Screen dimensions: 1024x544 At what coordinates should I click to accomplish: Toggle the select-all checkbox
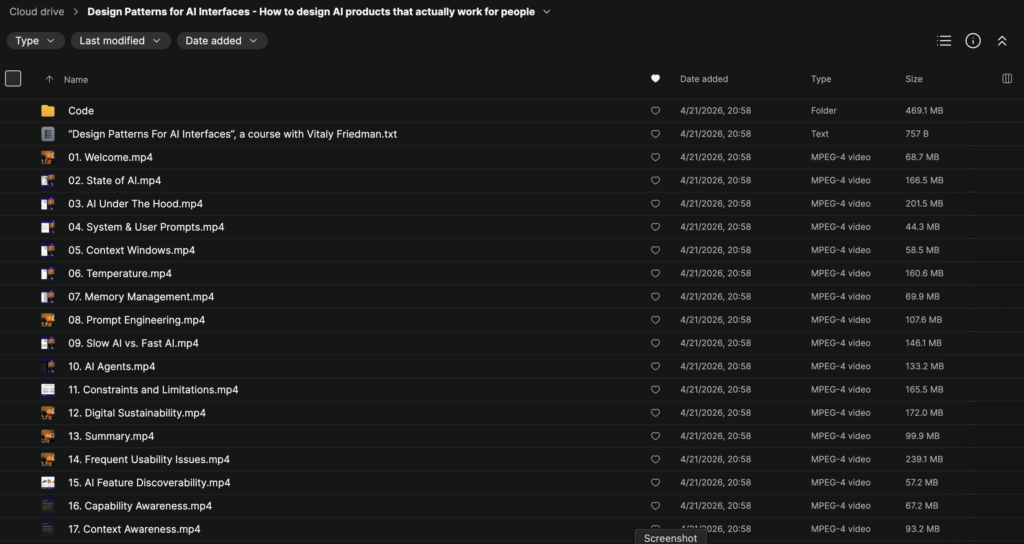(x=13, y=79)
